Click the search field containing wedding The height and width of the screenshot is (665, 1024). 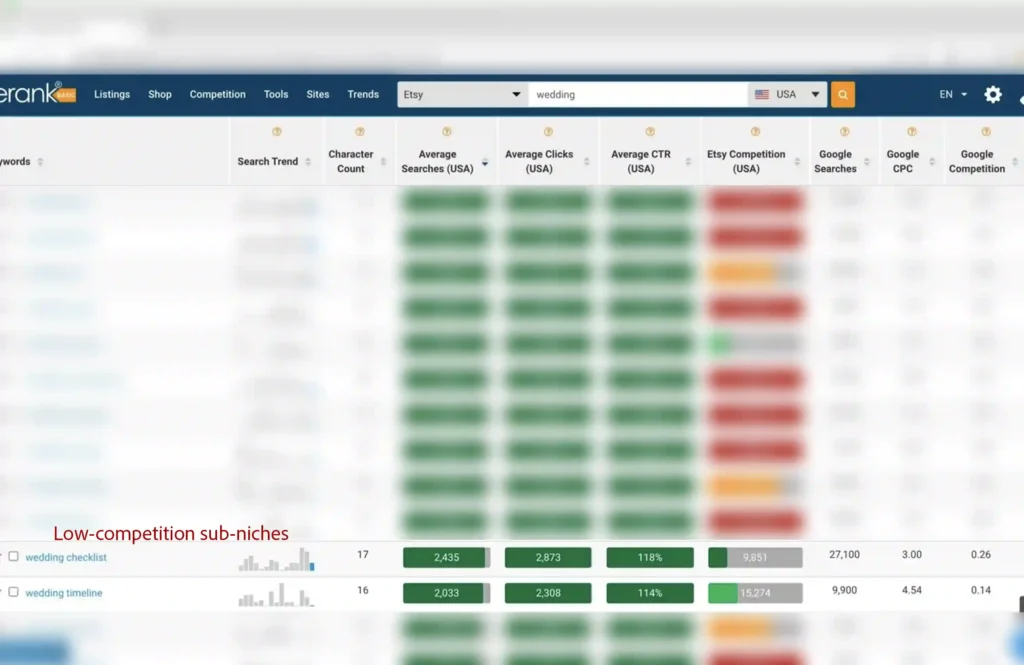[x=637, y=95]
